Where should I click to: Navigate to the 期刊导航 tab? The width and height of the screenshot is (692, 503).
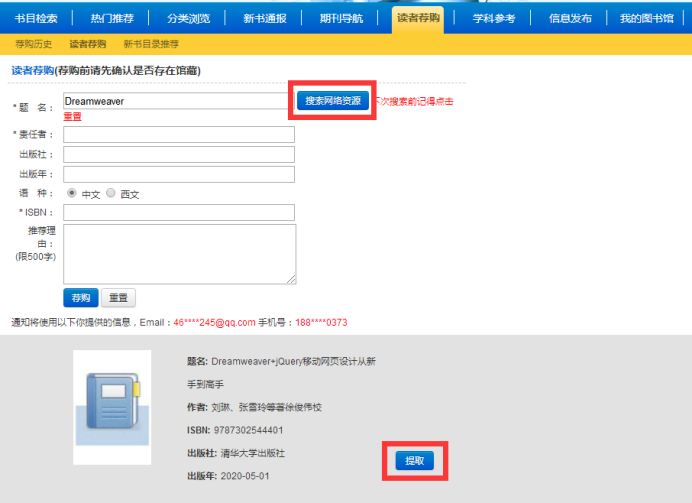coord(341,18)
